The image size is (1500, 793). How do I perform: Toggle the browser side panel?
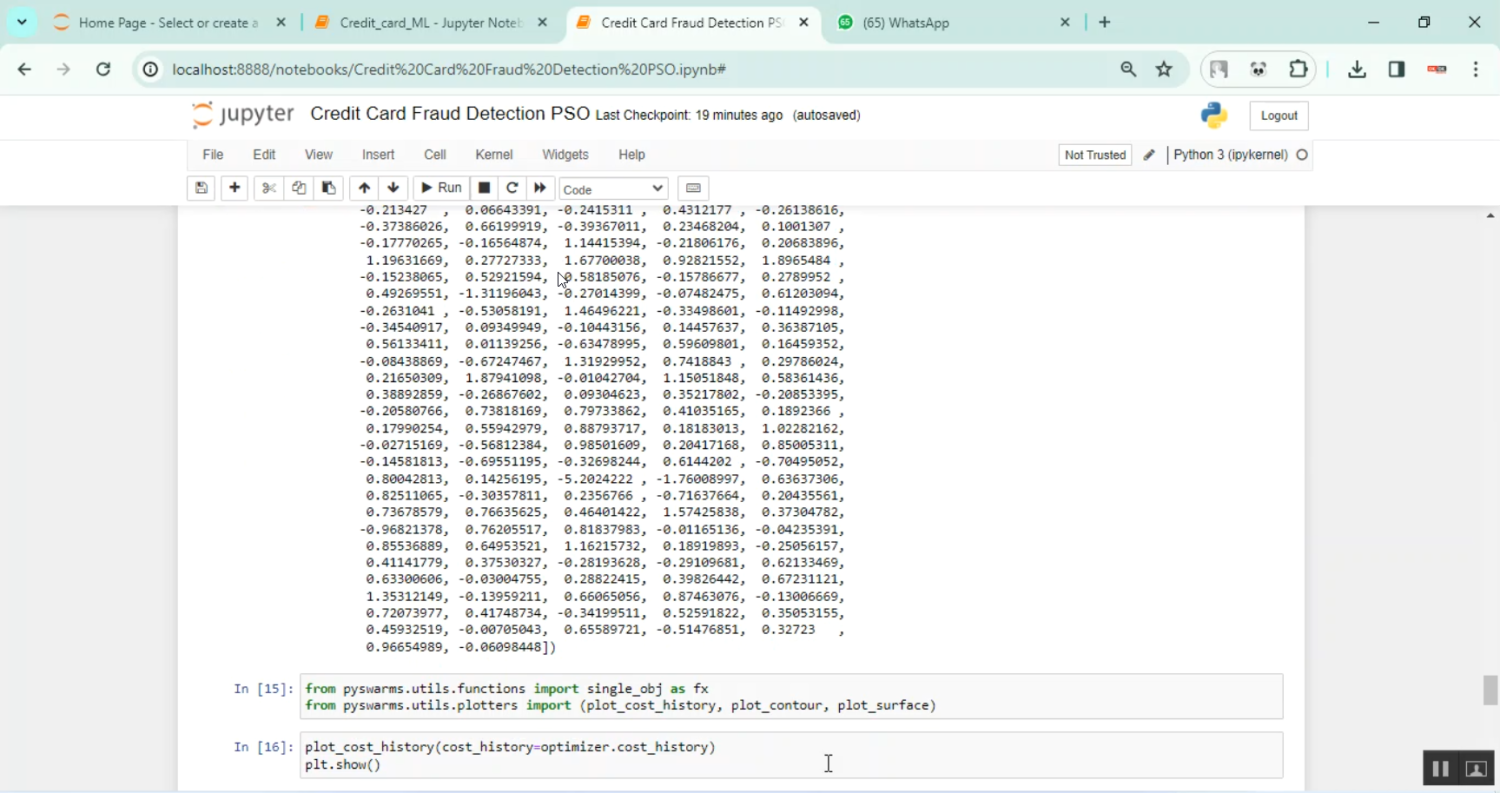tap(1397, 69)
